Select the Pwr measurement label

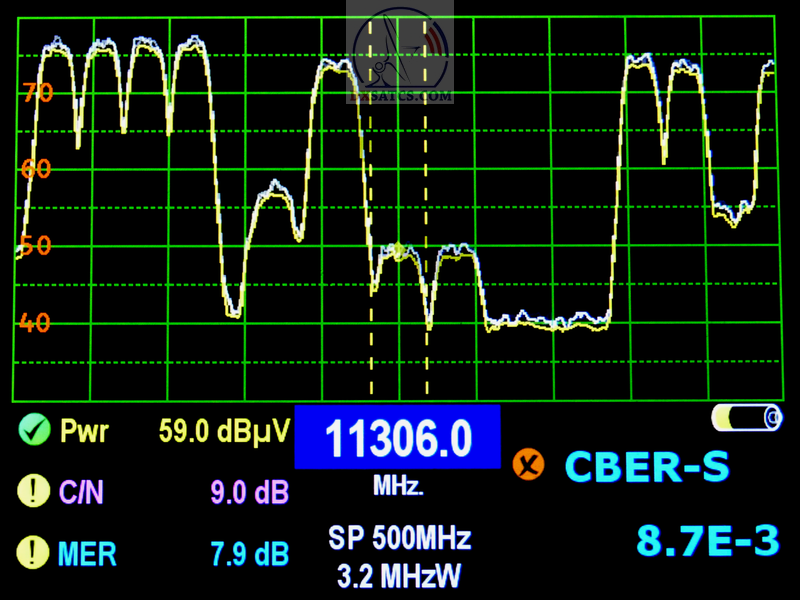[85, 431]
